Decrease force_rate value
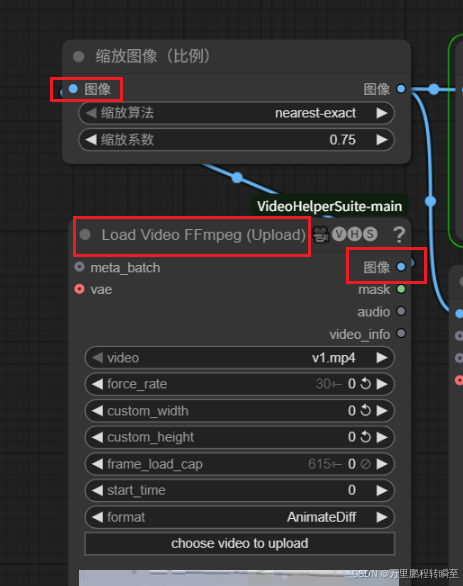The height and width of the screenshot is (586, 463). point(97,384)
